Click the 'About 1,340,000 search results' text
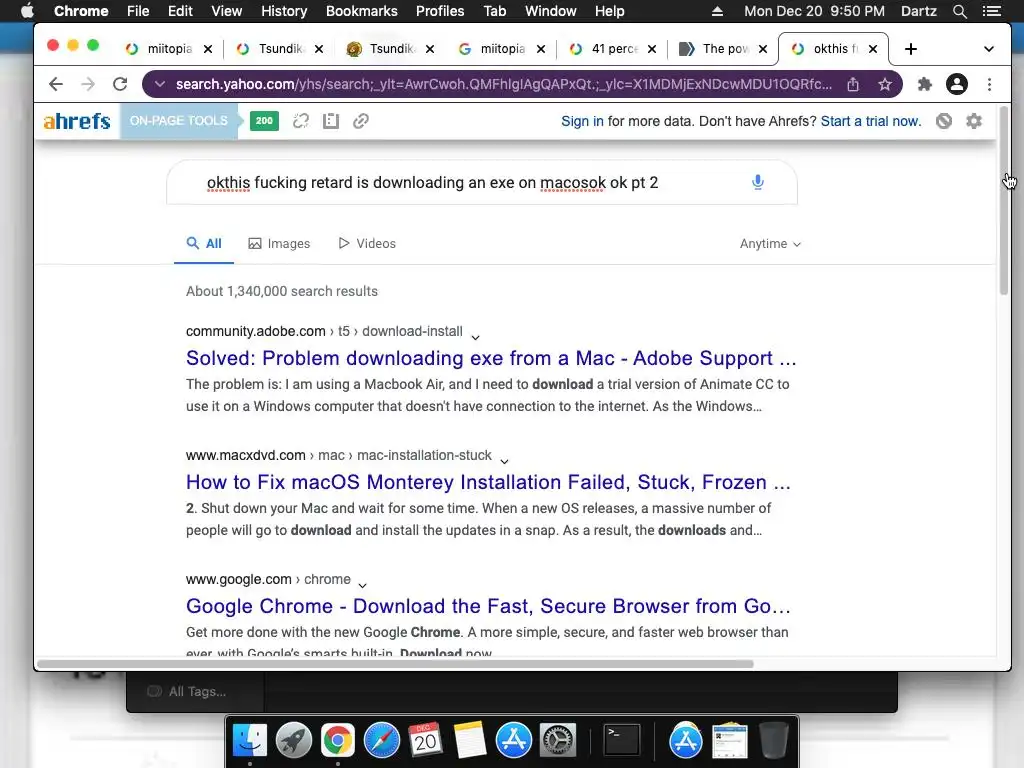This screenshot has width=1024, height=768. [x=281, y=291]
